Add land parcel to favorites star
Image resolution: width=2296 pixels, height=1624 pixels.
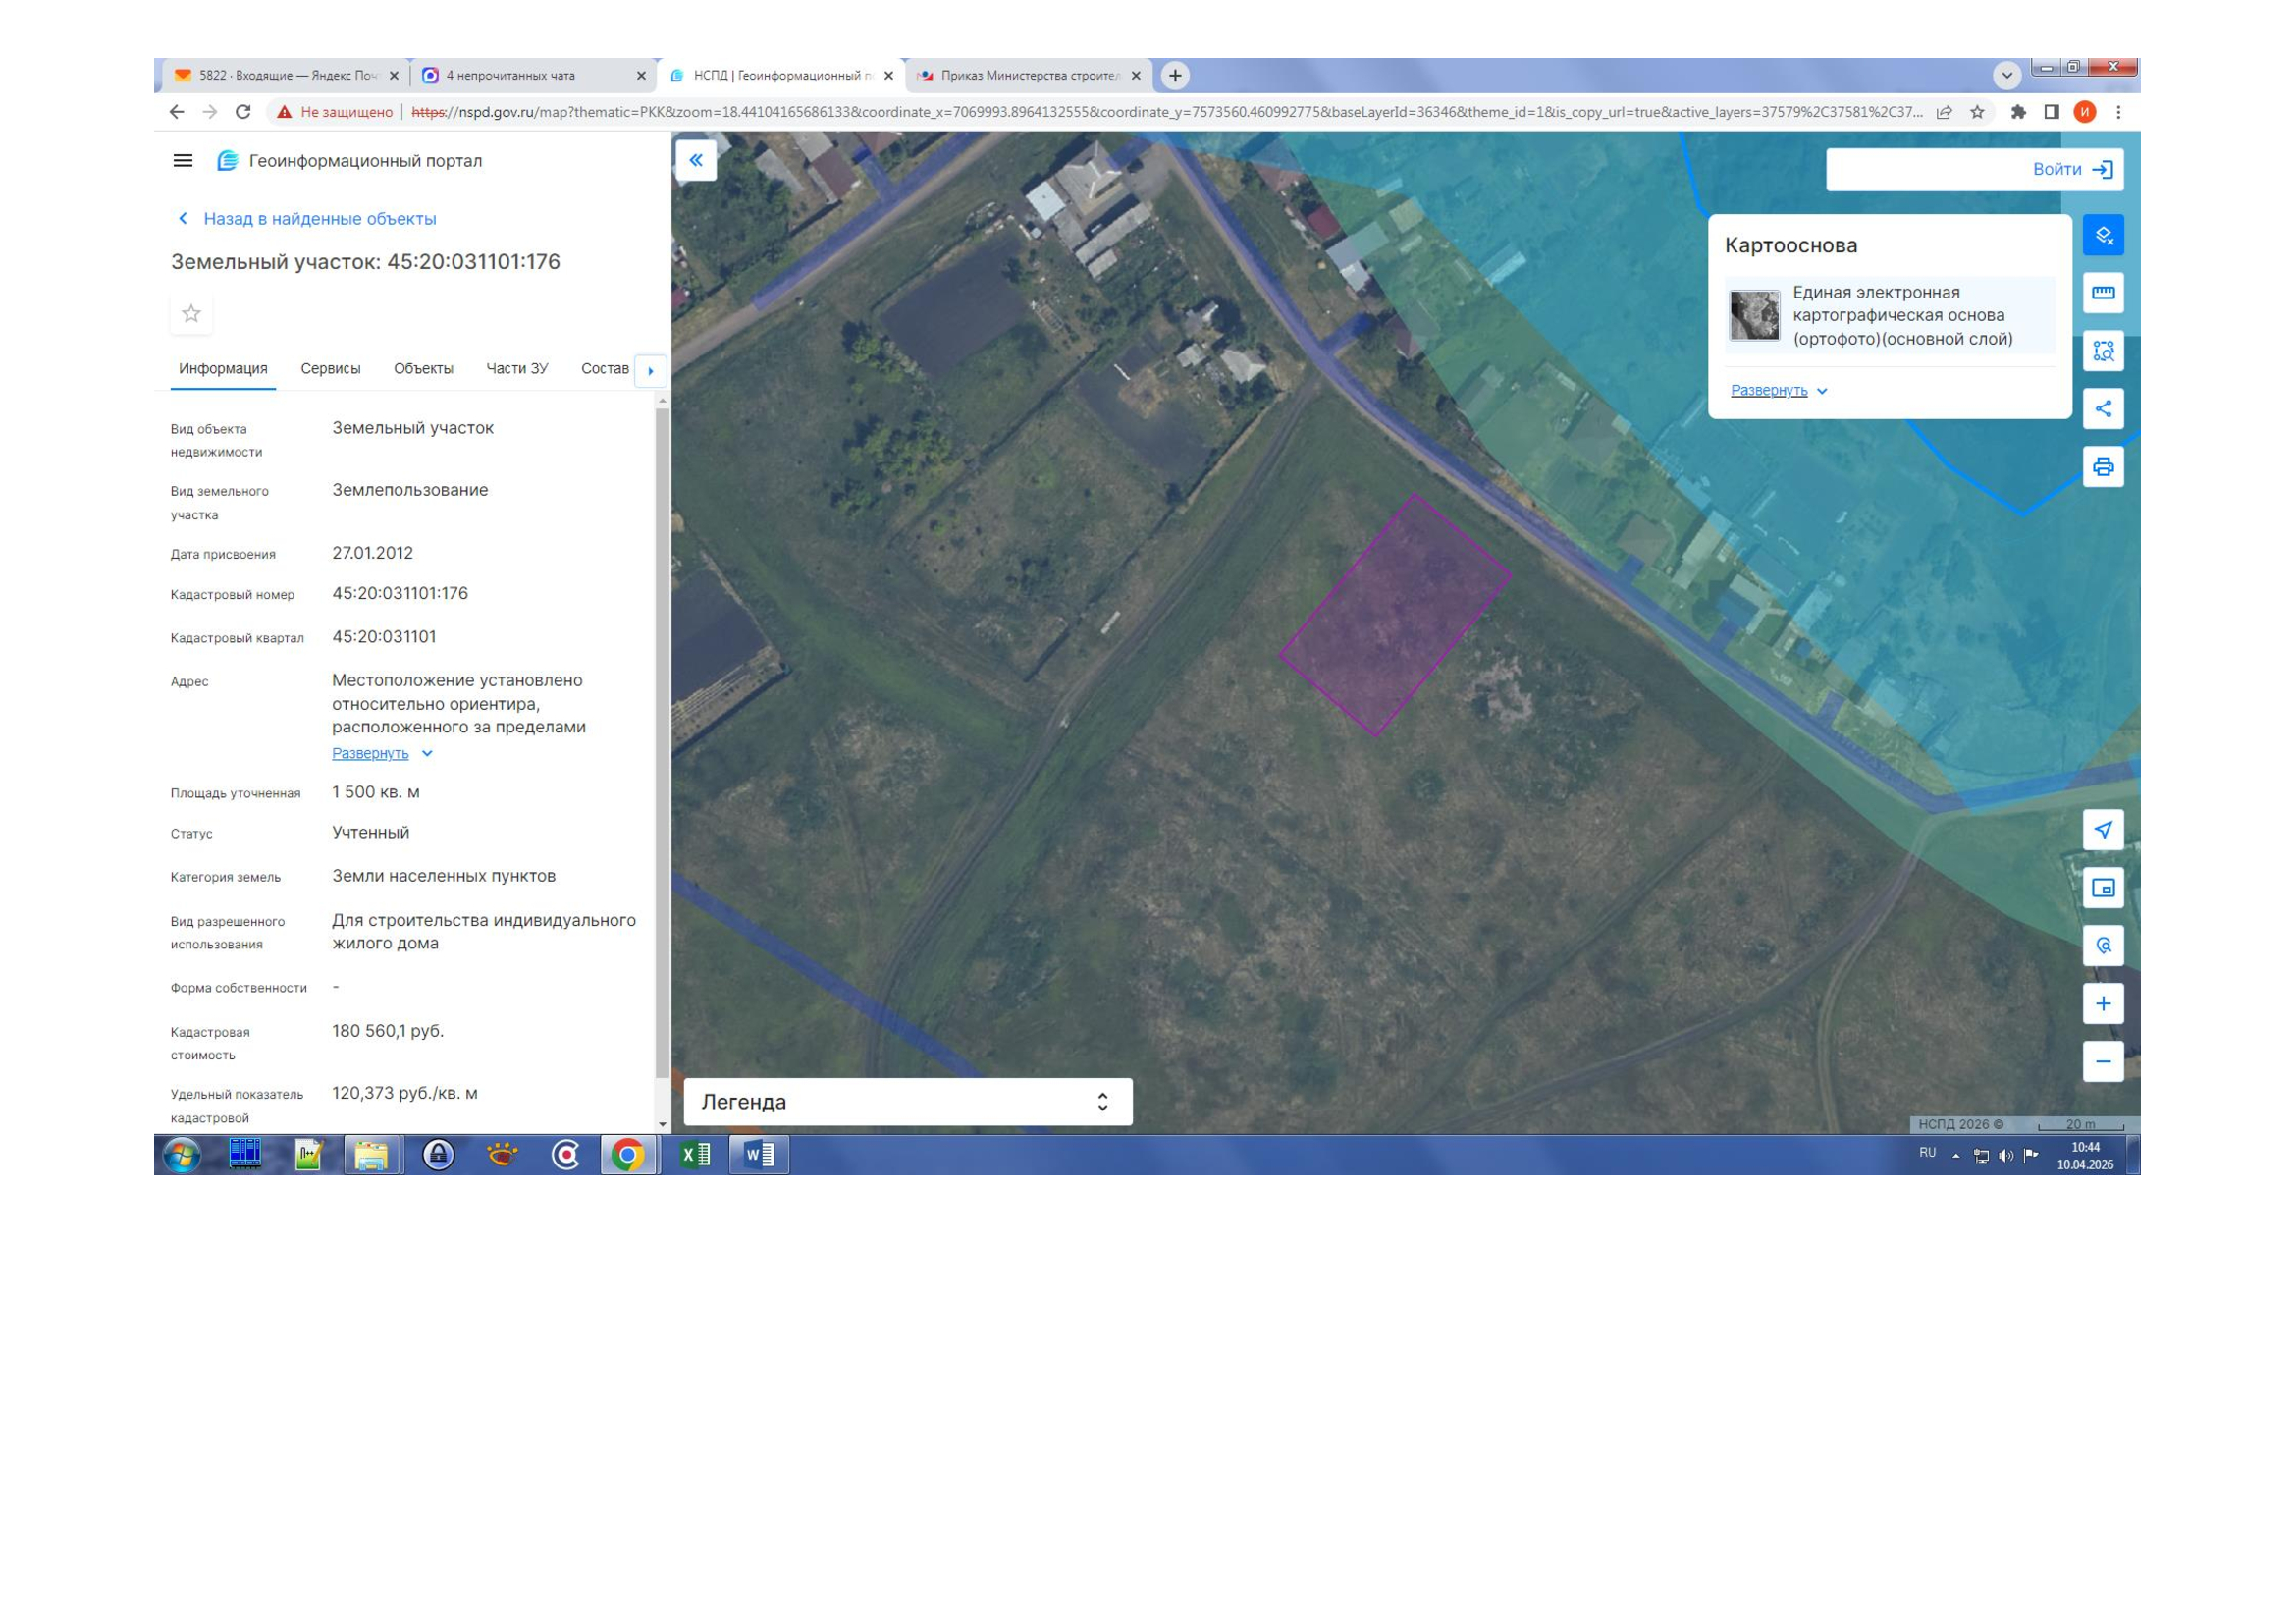191,314
